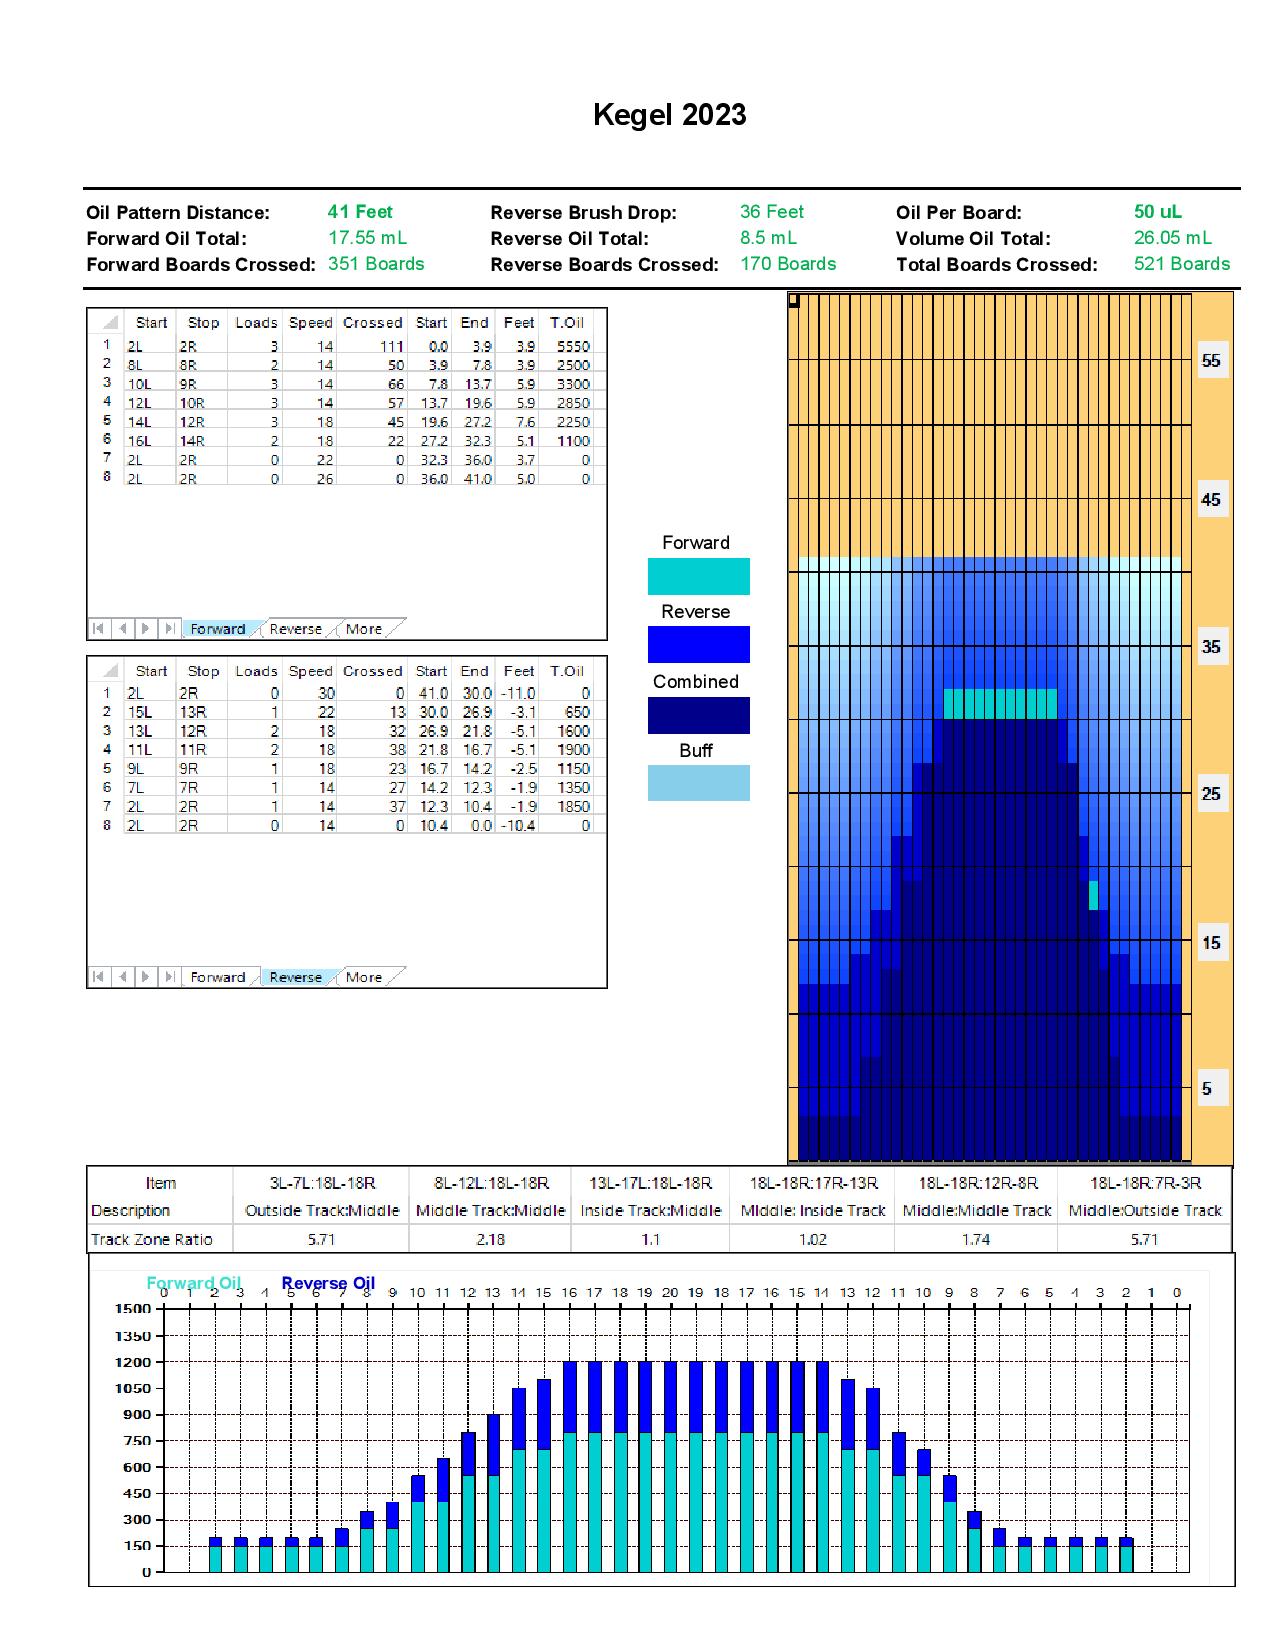Screen dimensions: 1276x1648
Task: Click first-sheet arrow in lower table navigator
Action: pos(98,977)
